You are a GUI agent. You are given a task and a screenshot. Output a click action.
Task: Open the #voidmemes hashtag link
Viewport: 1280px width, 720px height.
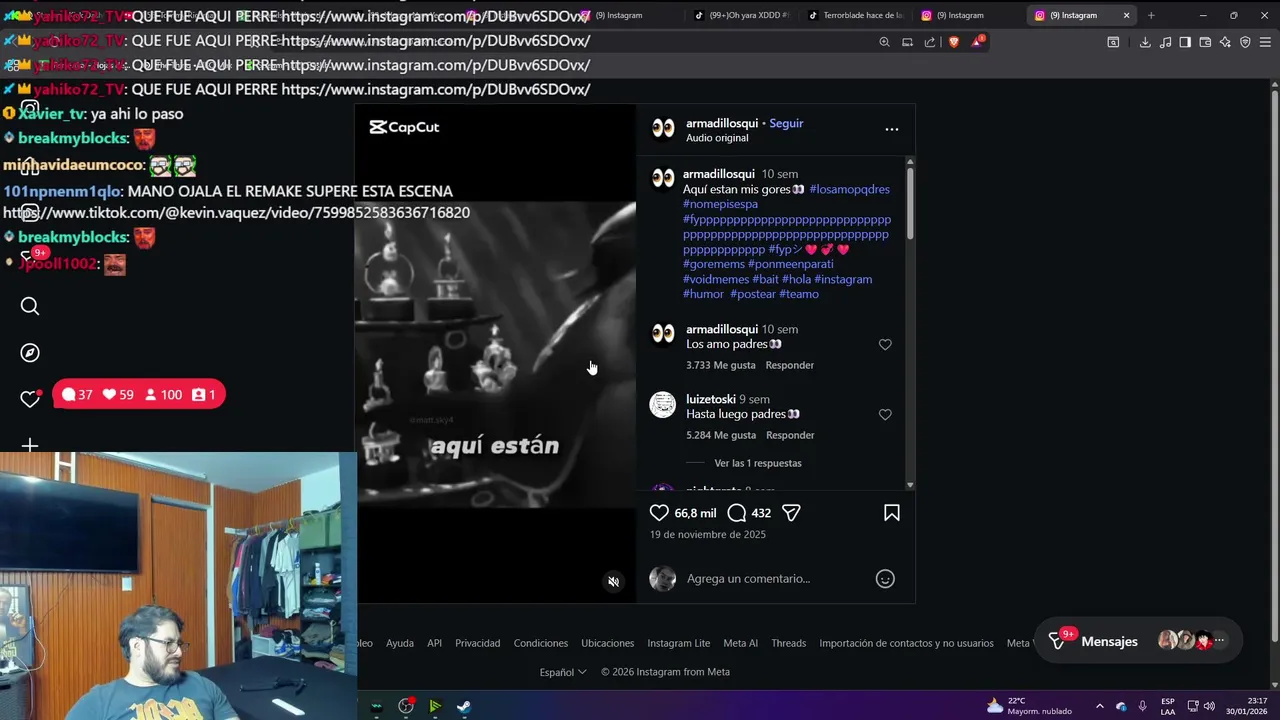tap(716, 279)
